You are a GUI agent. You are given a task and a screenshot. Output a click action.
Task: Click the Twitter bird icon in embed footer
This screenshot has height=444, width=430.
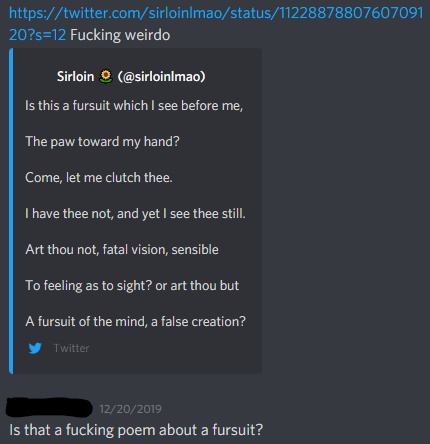click(x=35, y=348)
